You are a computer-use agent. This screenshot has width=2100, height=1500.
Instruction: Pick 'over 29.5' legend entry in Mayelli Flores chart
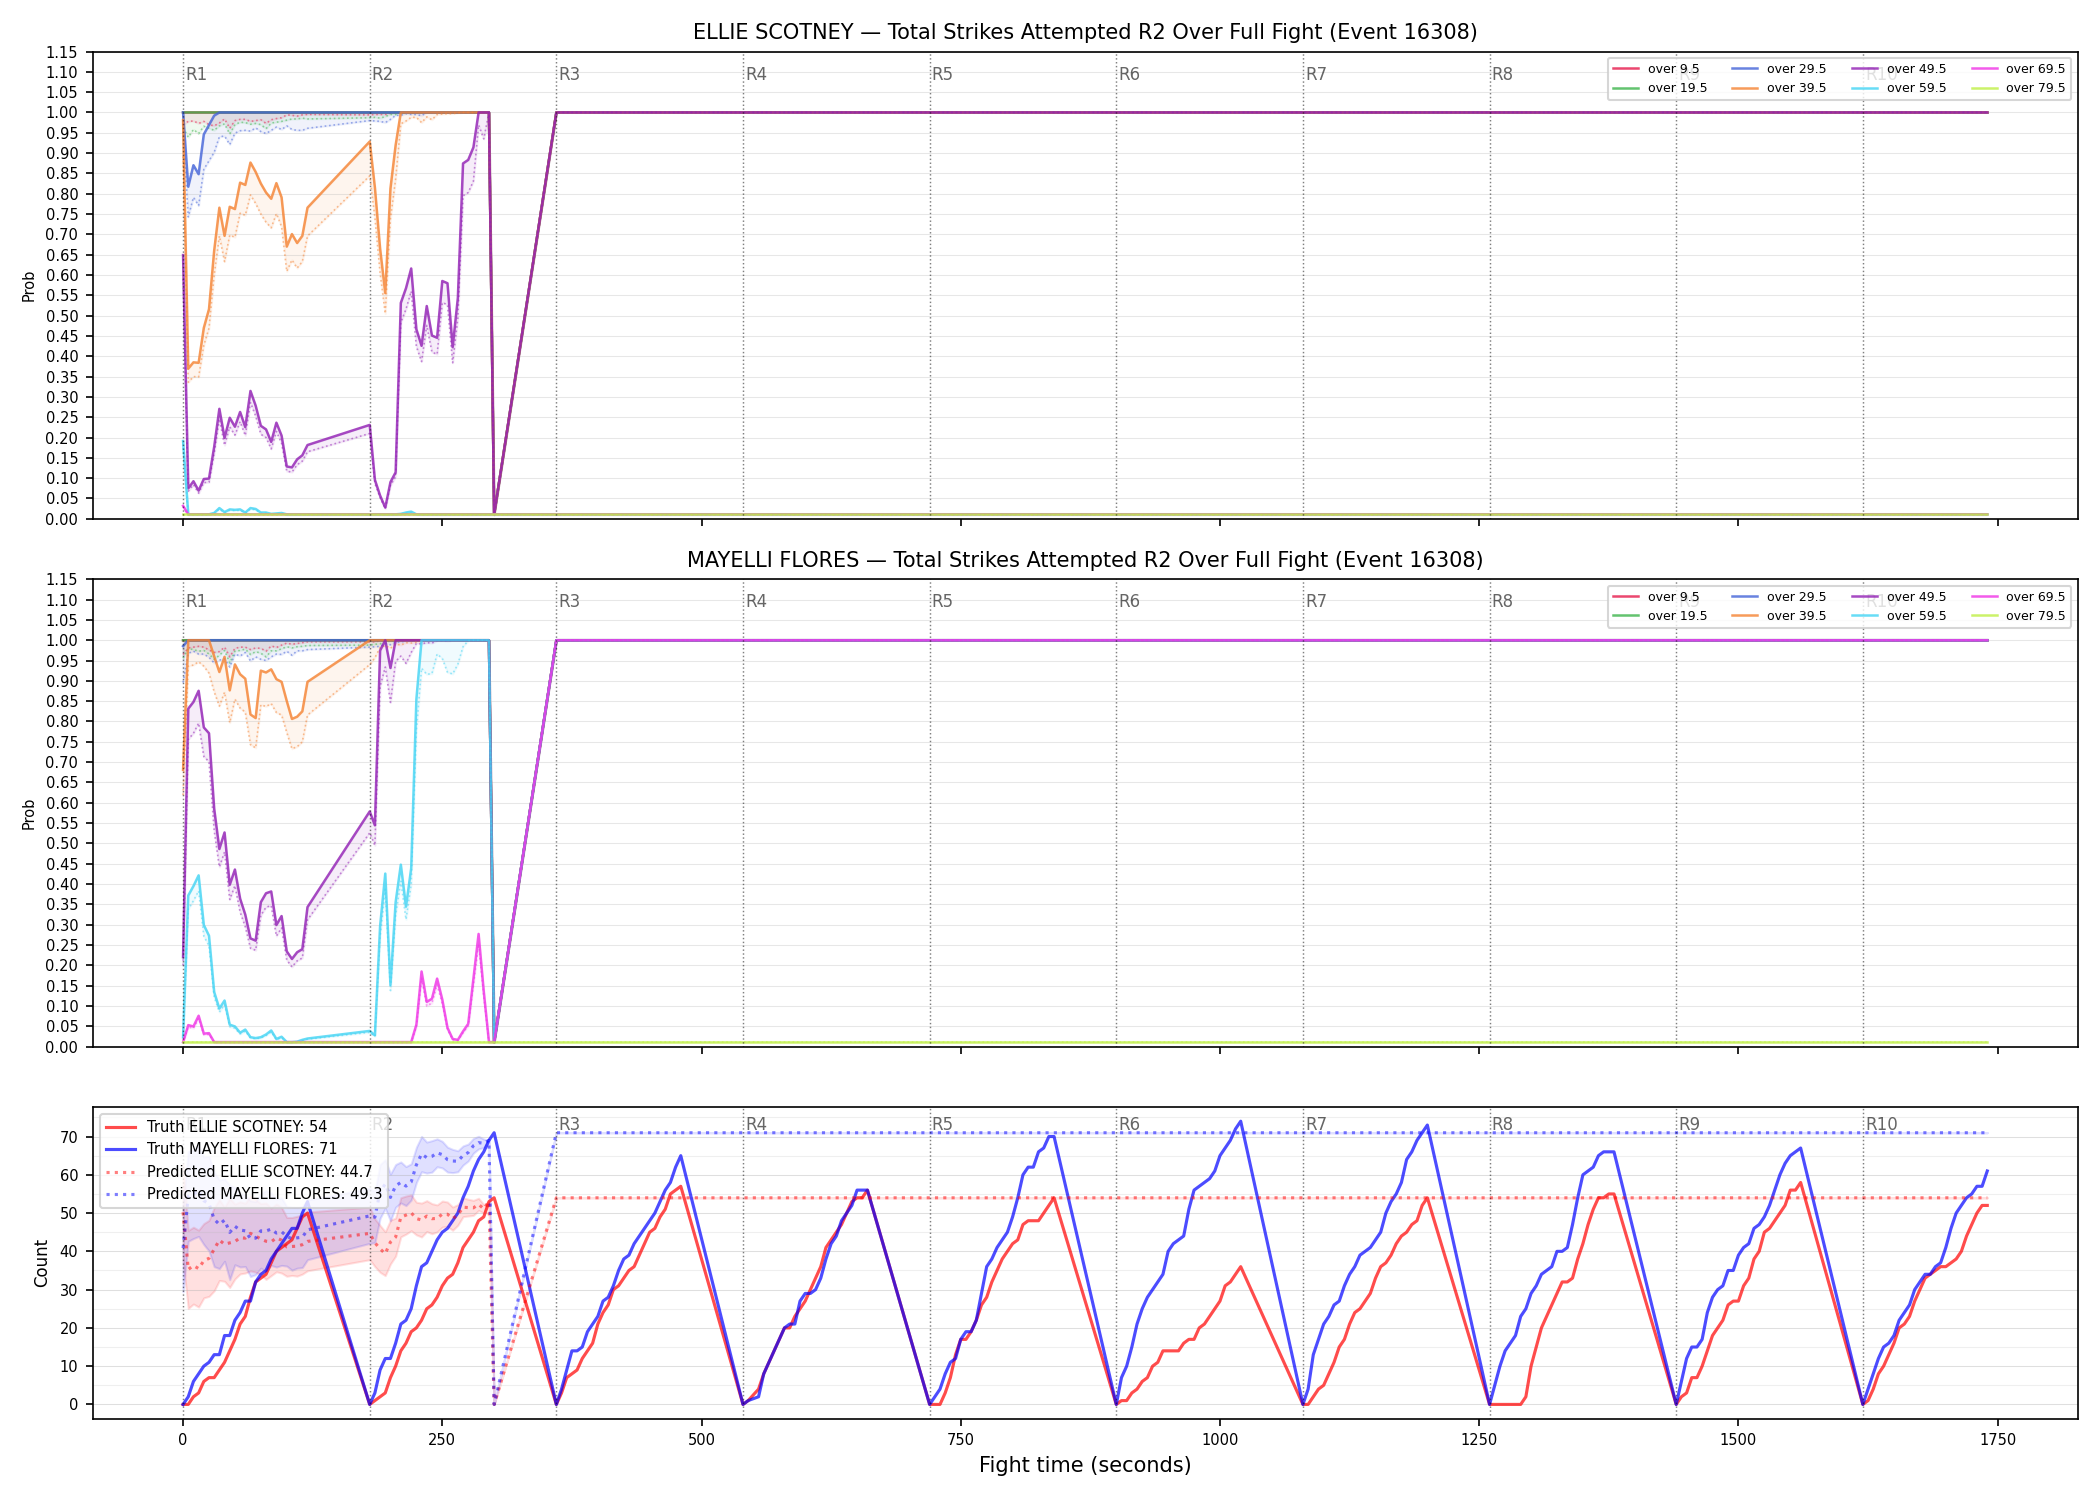[1779, 597]
